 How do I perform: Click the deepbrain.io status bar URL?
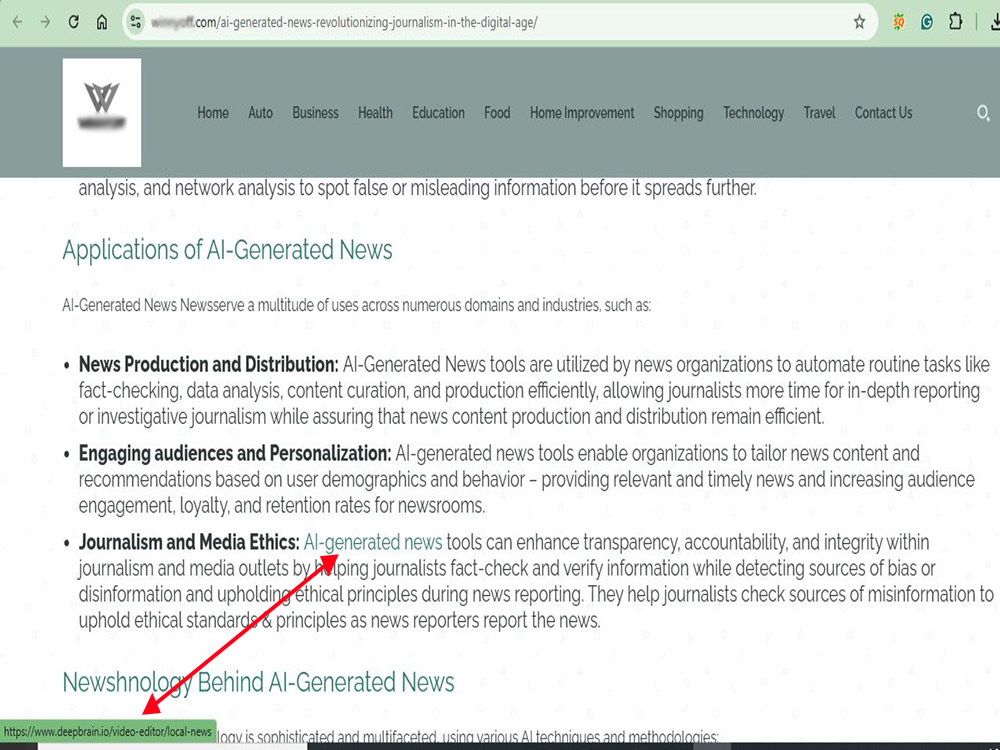(108, 732)
